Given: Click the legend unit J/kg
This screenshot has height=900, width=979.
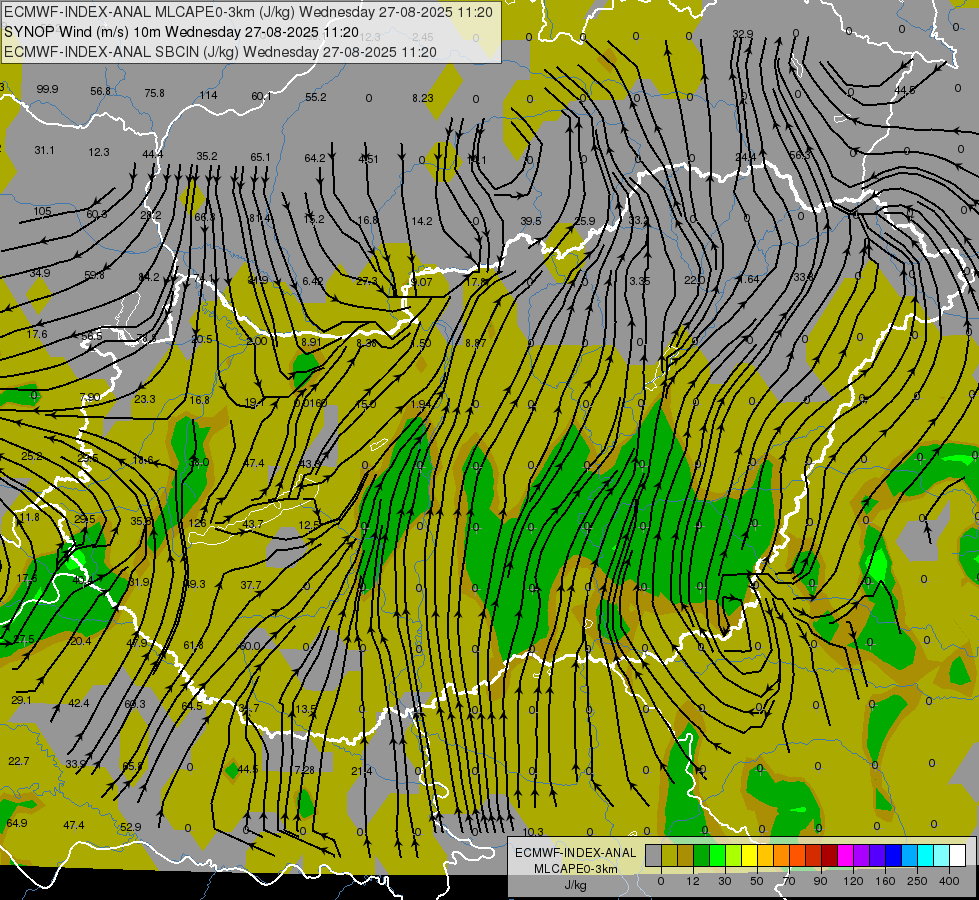Looking at the screenshot, I should click(x=576, y=885).
